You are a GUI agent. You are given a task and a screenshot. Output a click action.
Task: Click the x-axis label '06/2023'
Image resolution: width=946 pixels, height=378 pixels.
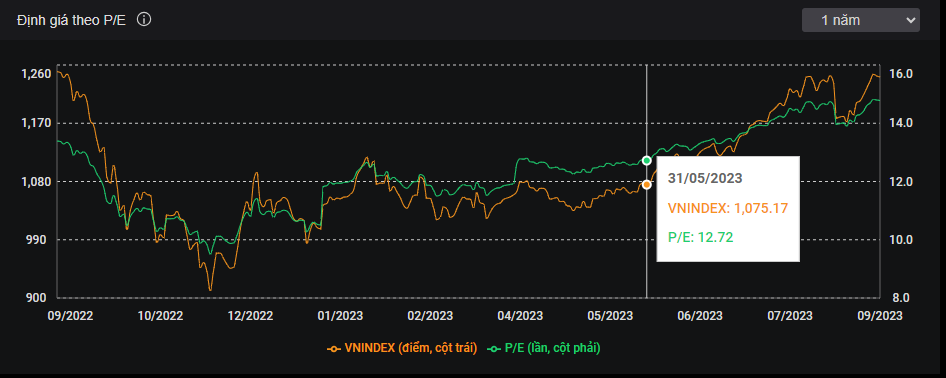700,316
